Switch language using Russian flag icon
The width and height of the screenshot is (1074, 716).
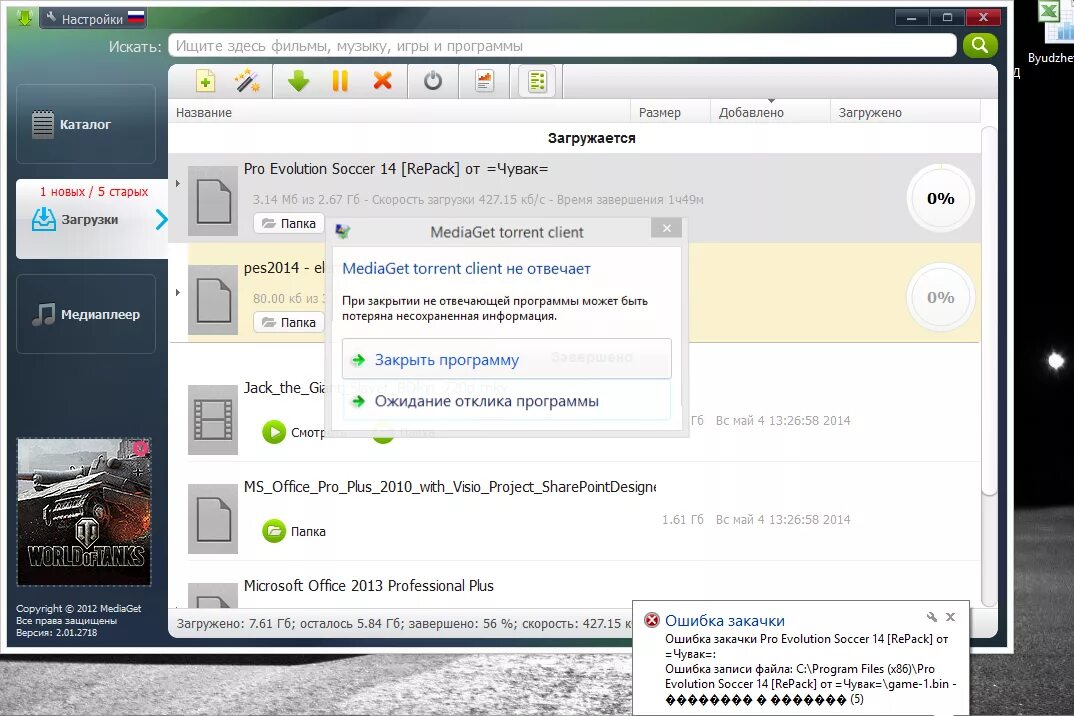click(x=136, y=18)
